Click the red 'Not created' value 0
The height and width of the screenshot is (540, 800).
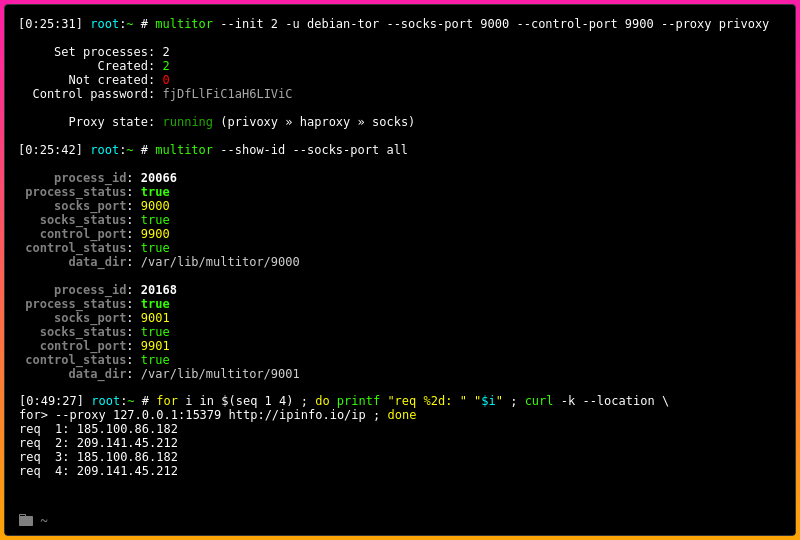166,80
